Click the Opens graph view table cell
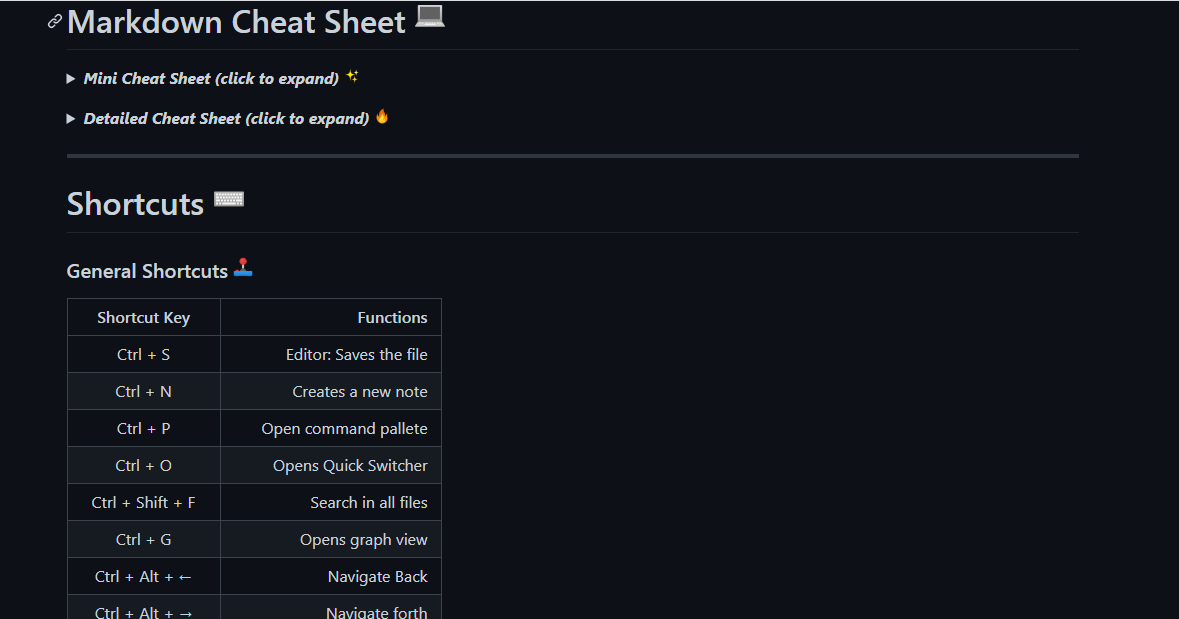Viewport: 1179px width, 619px height. coord(359,539)
